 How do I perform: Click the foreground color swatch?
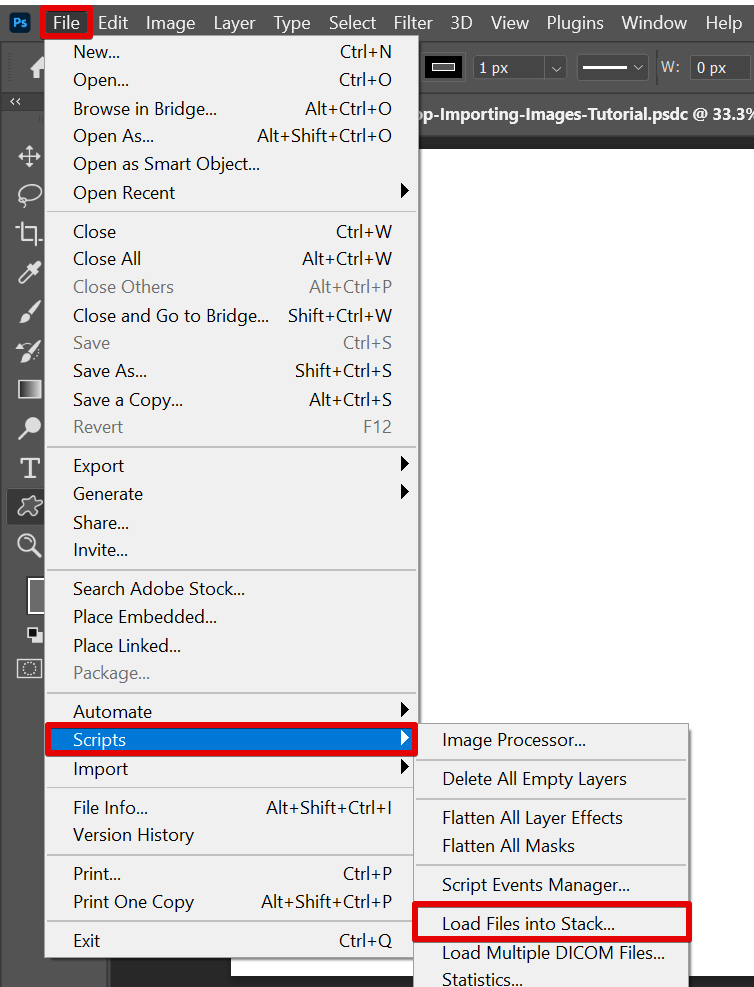pyautogui.click(x=37, y=595)
